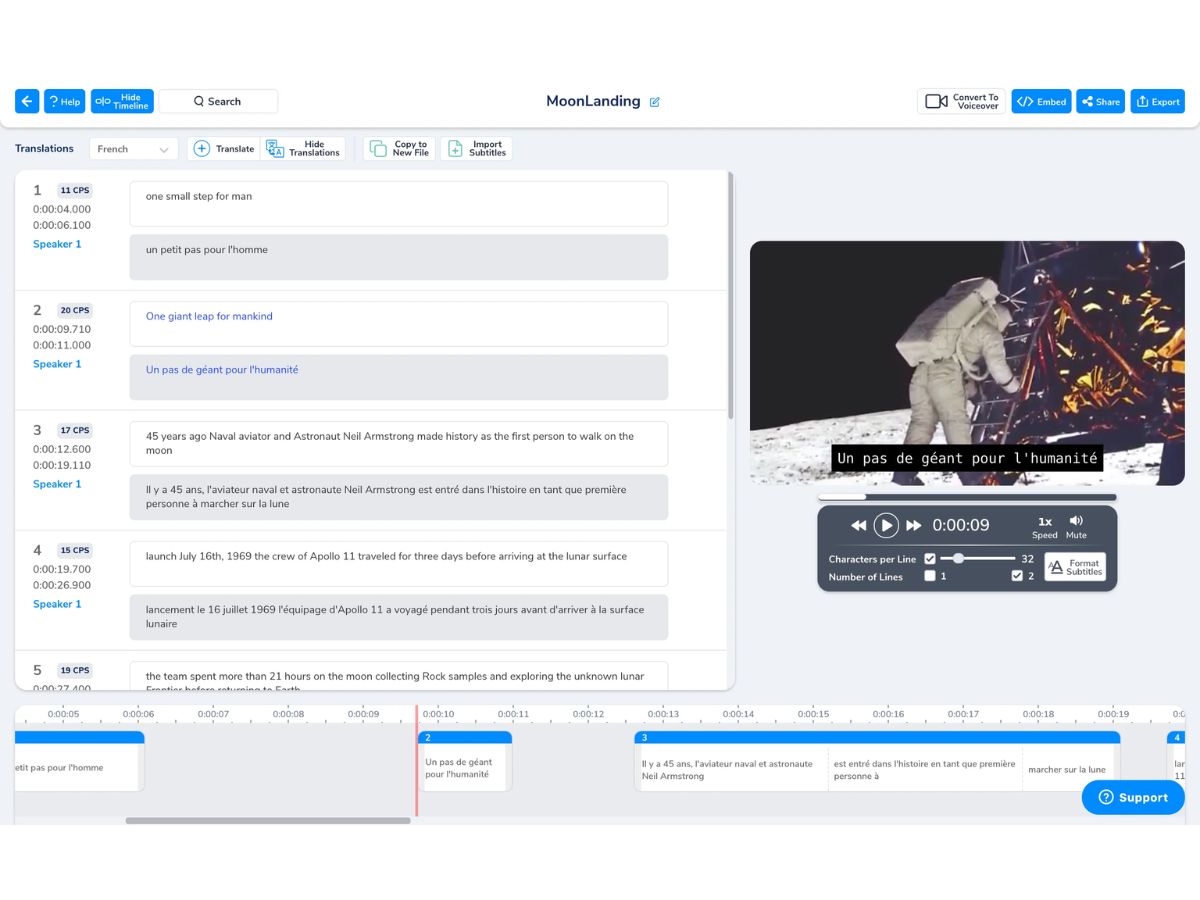Edit the MoonLanding title with pencil icon
The width and height of the screenshot is (1200, 900).
point(655,102)
